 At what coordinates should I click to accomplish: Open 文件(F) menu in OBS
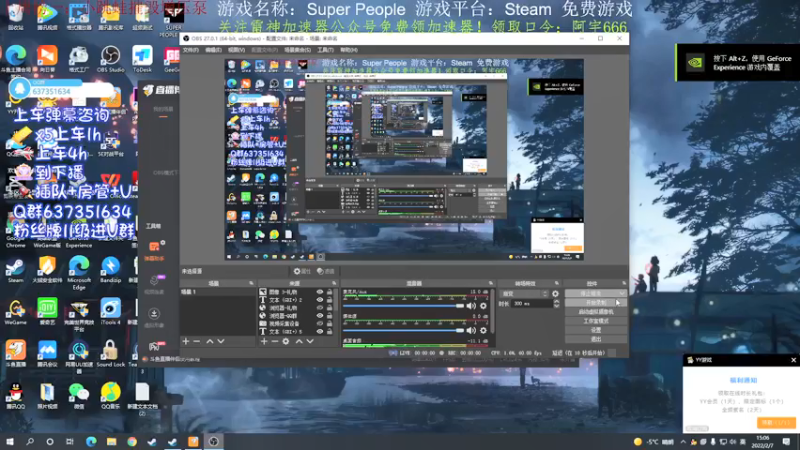pyautogui.click(x=190, y=50)
